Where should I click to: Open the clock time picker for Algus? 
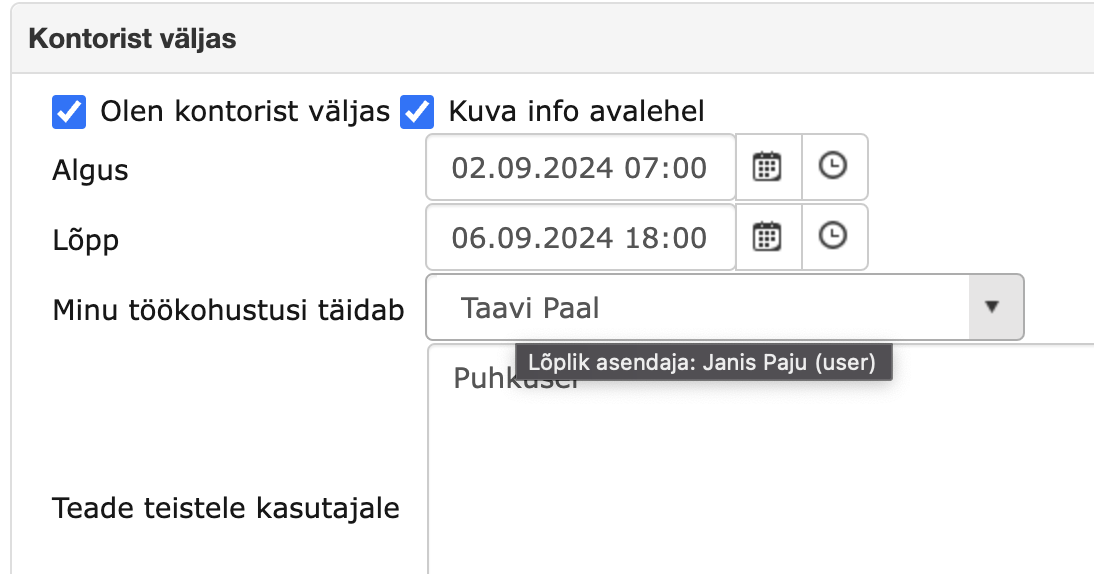pos(834,167)
